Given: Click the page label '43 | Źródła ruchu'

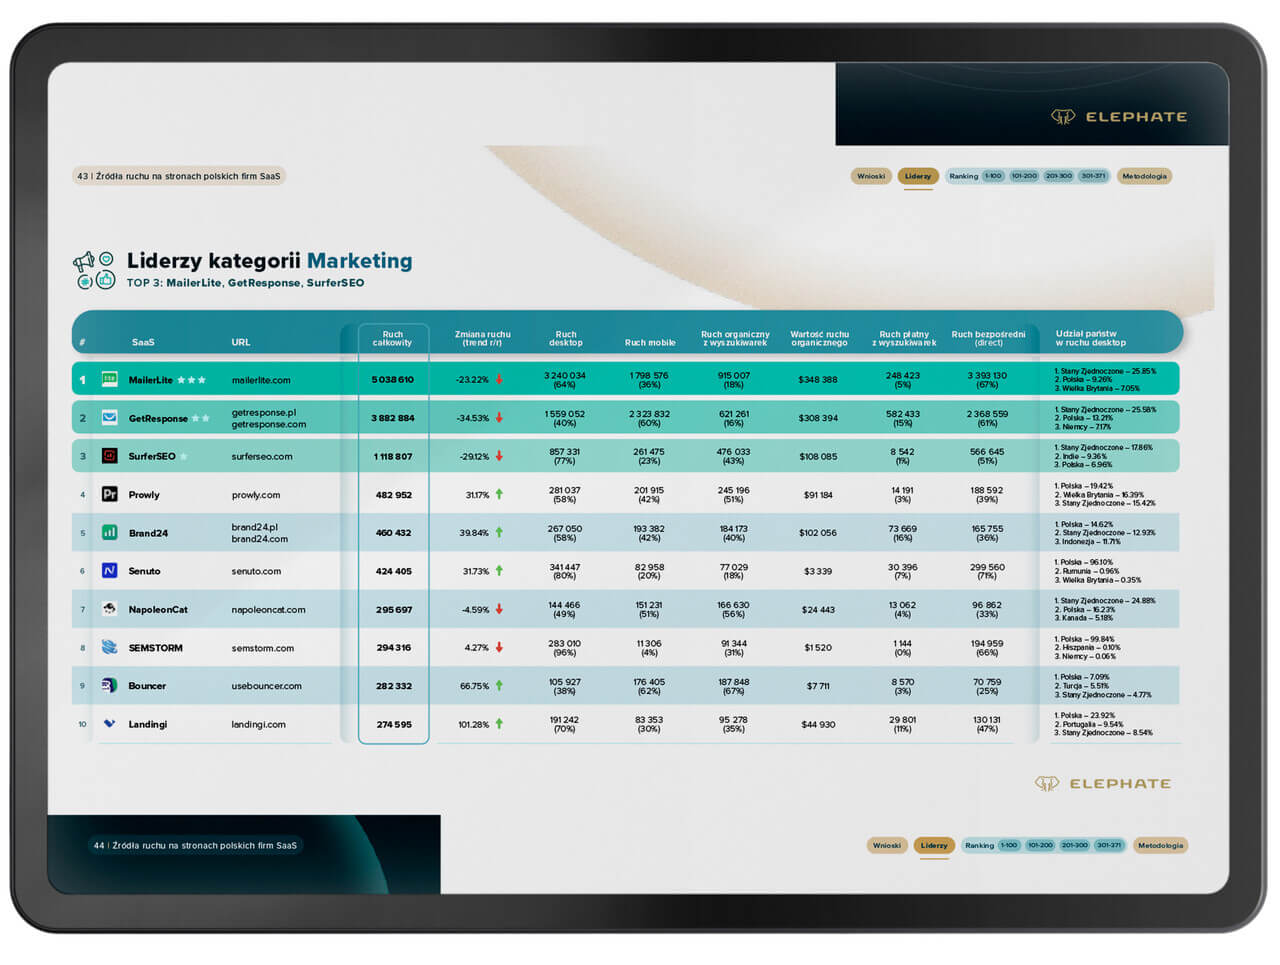Looking at the screenshot, I should pyautogui.click(x=179, y=176).
